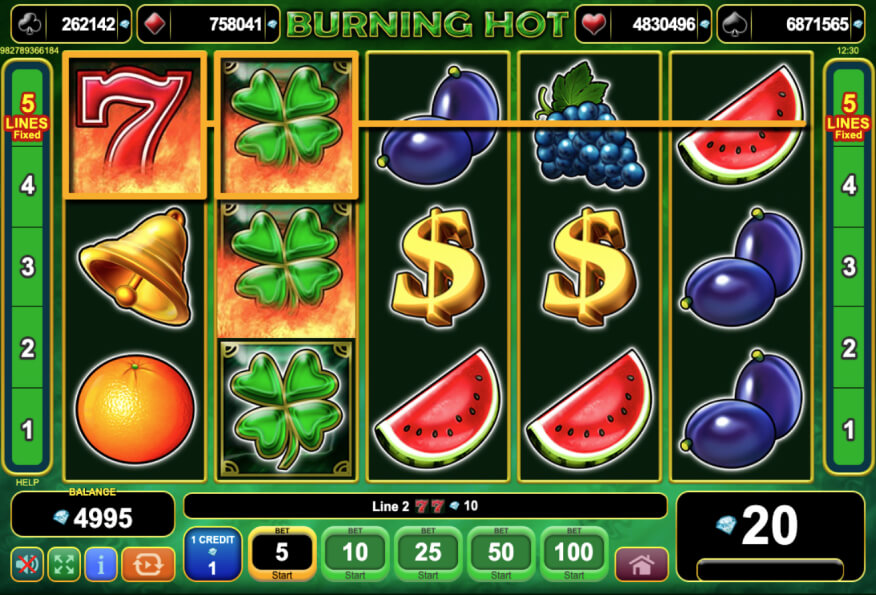Spin using the bet 100 button
This screenshot has height=595, width=876.
pyautogui.click(x=574, y=554)
